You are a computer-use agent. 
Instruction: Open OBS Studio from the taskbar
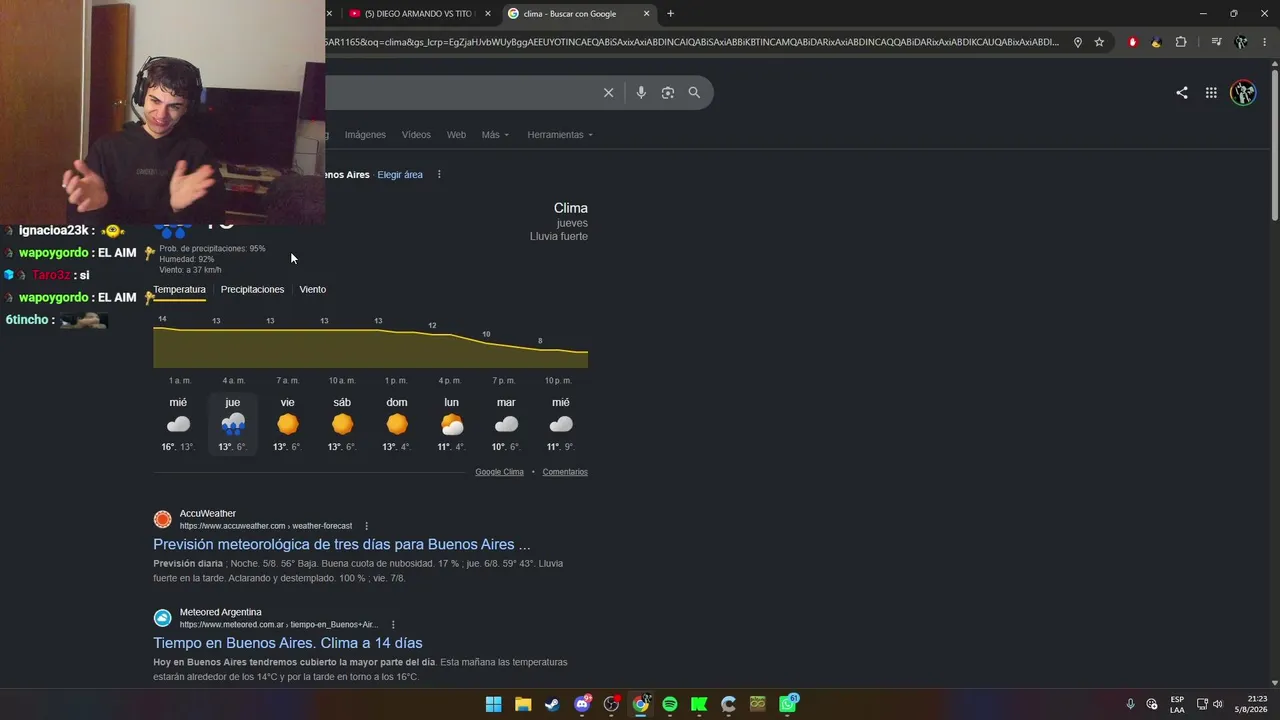click(611, 704)
